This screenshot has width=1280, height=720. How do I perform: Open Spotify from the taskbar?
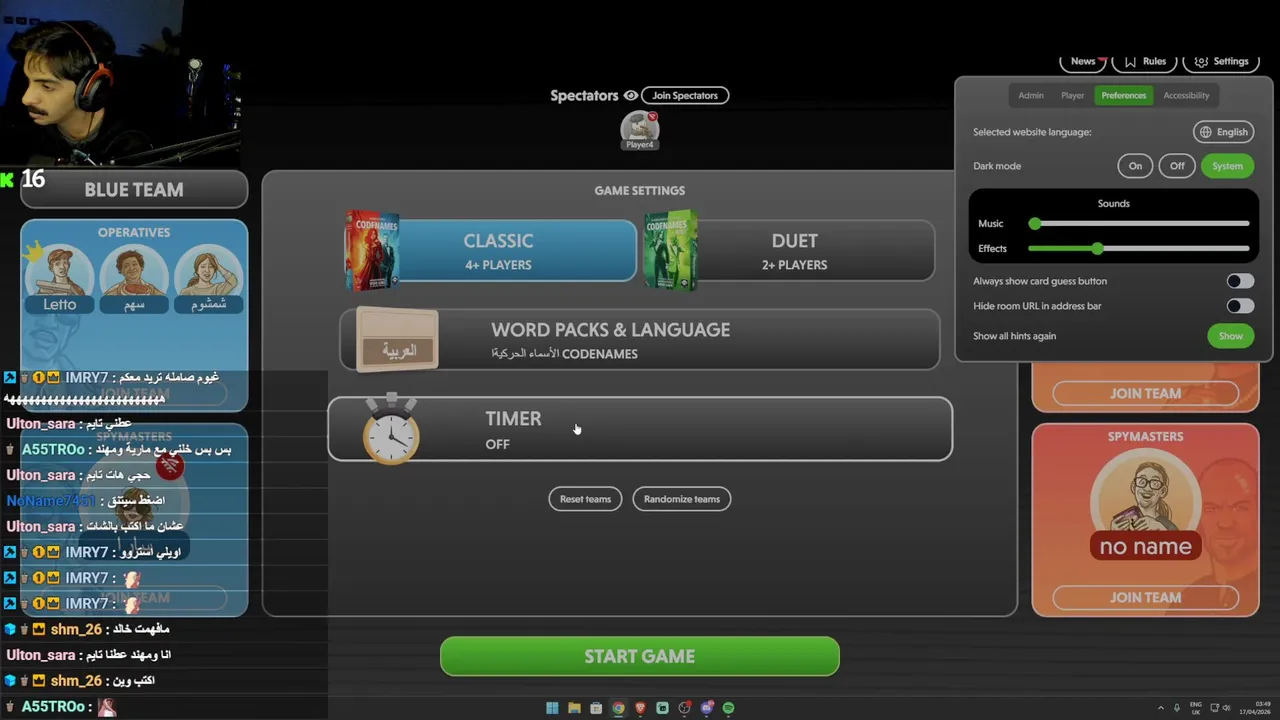click(x=728, y=708)
